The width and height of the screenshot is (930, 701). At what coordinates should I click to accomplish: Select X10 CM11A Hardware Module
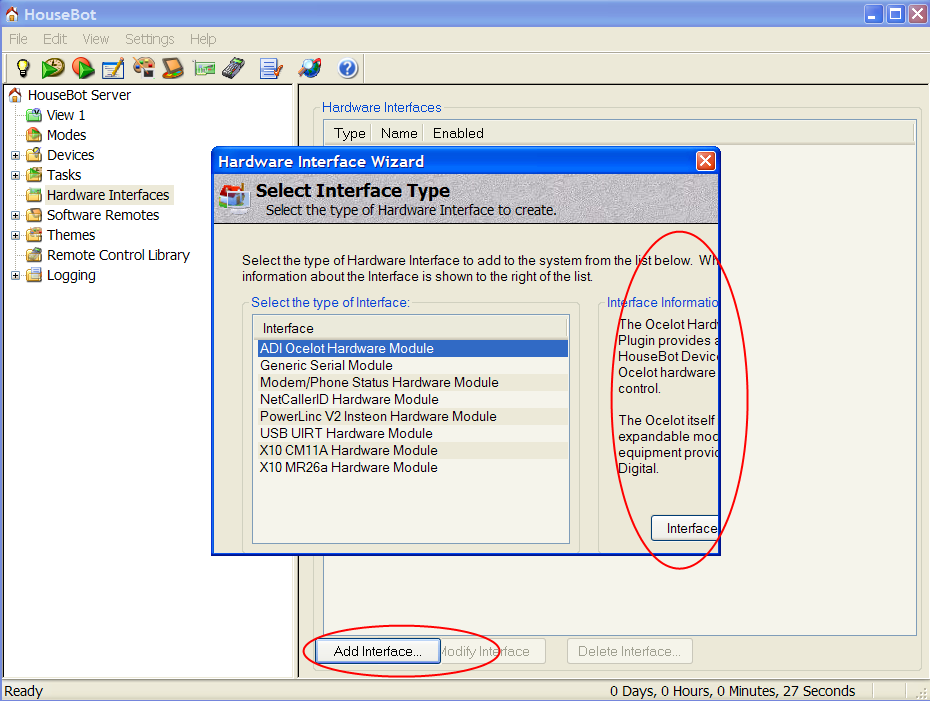pos(413,451)
